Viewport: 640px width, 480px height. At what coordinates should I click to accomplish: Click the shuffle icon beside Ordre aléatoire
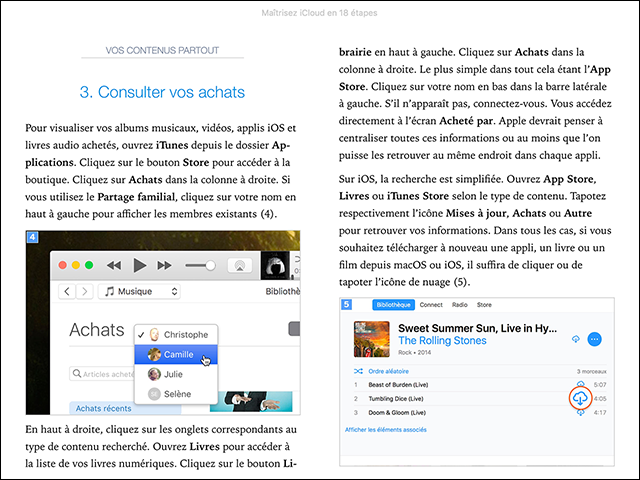(358, 371)
